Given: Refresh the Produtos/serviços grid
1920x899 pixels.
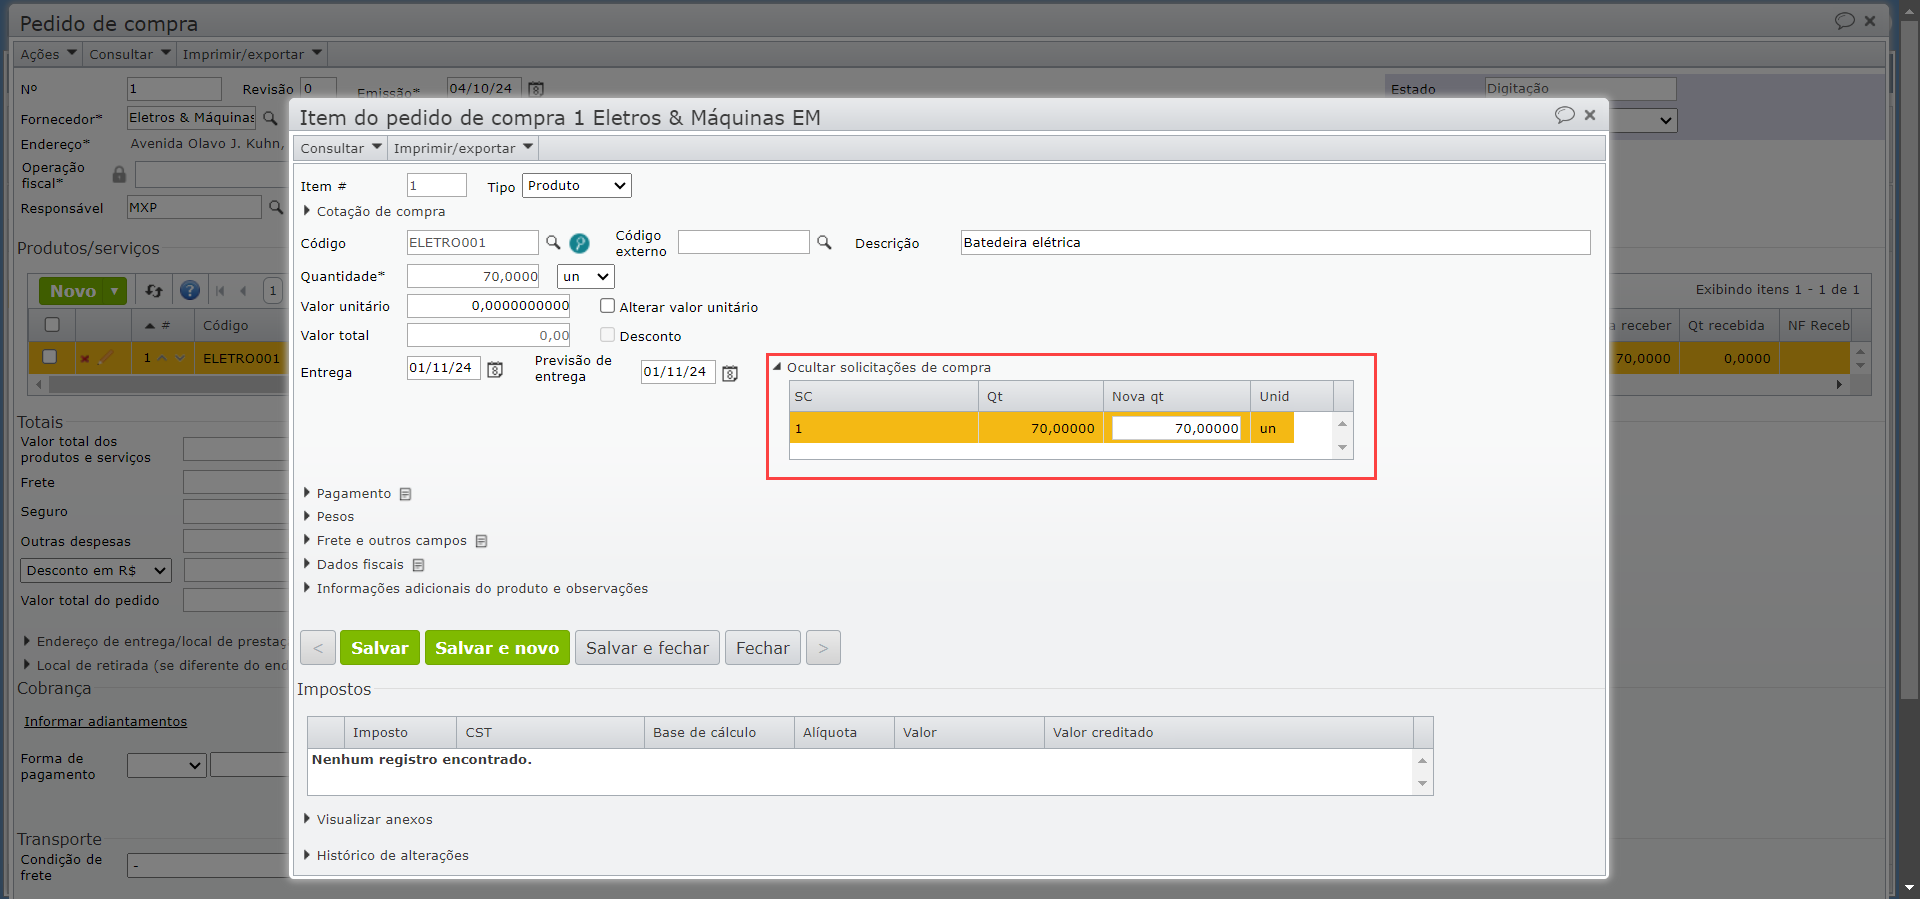Looking at the screenshot, I should click(x=154, y=291).
